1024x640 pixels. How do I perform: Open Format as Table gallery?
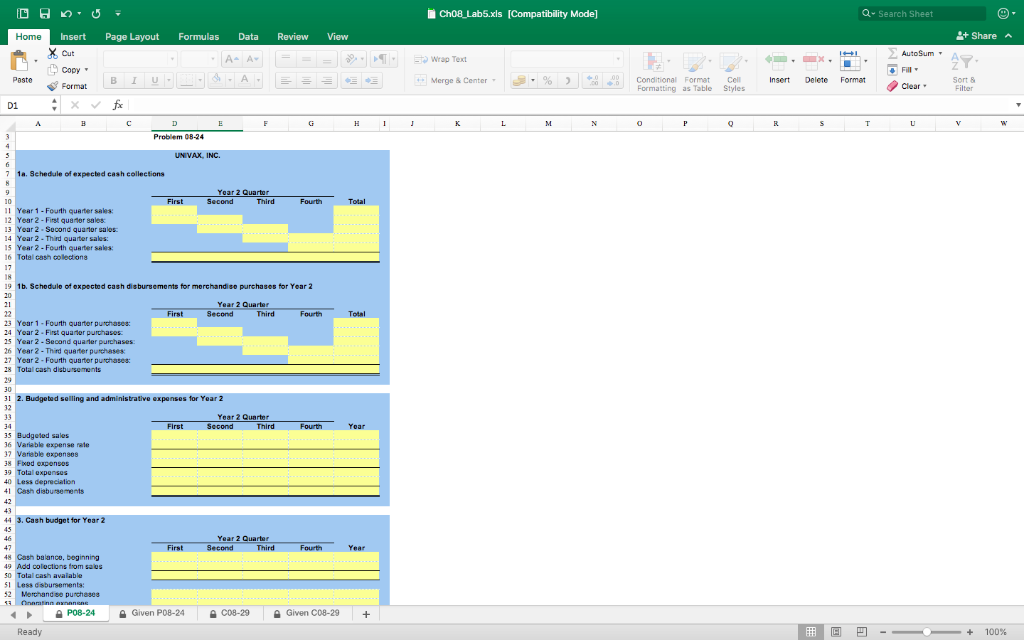click(x=697, y=72)
